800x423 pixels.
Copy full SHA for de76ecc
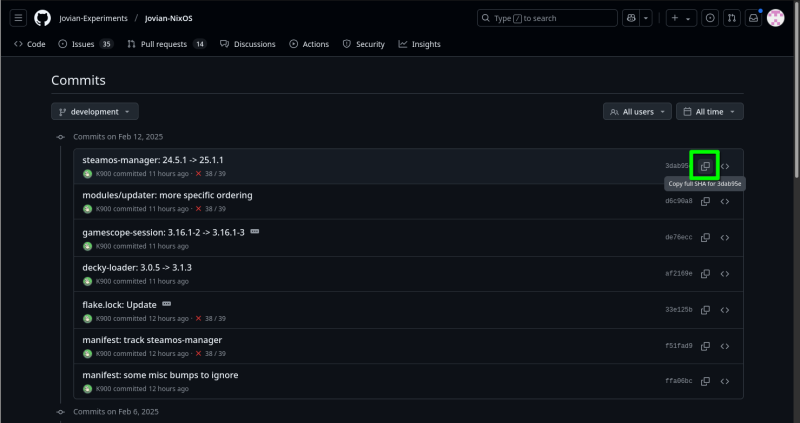[705, 238]
